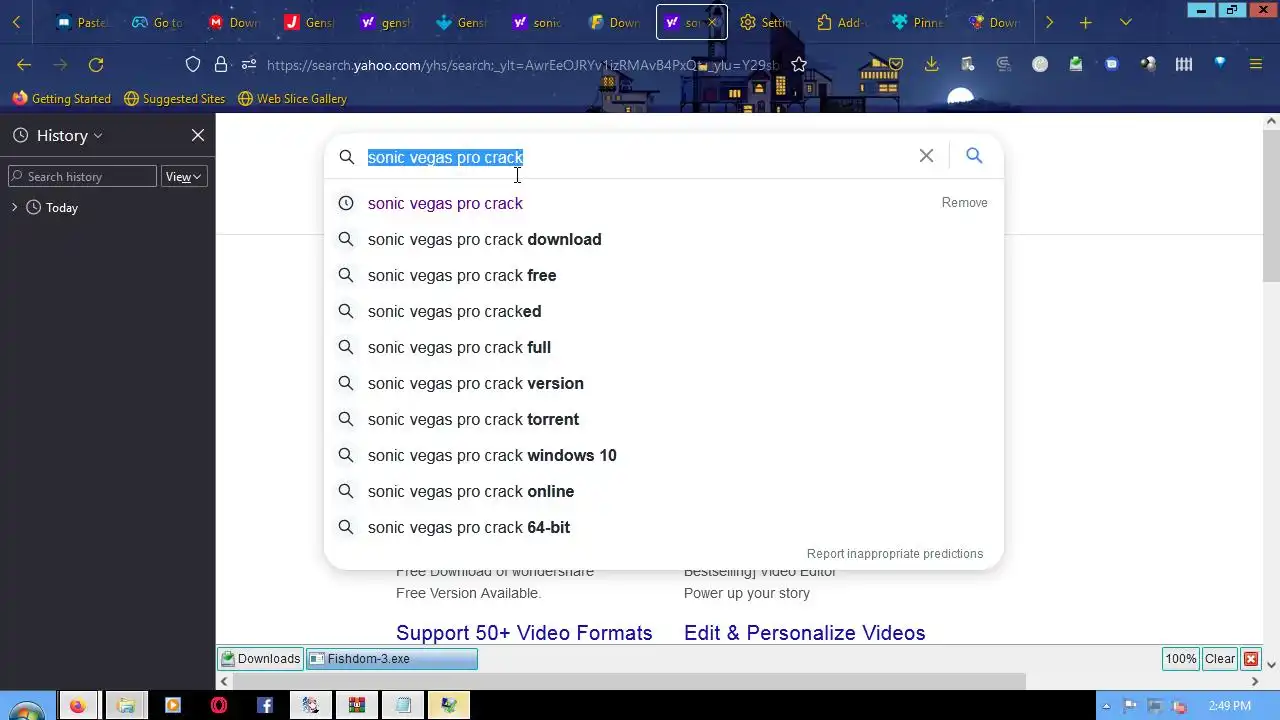Reload the current page

96,65
